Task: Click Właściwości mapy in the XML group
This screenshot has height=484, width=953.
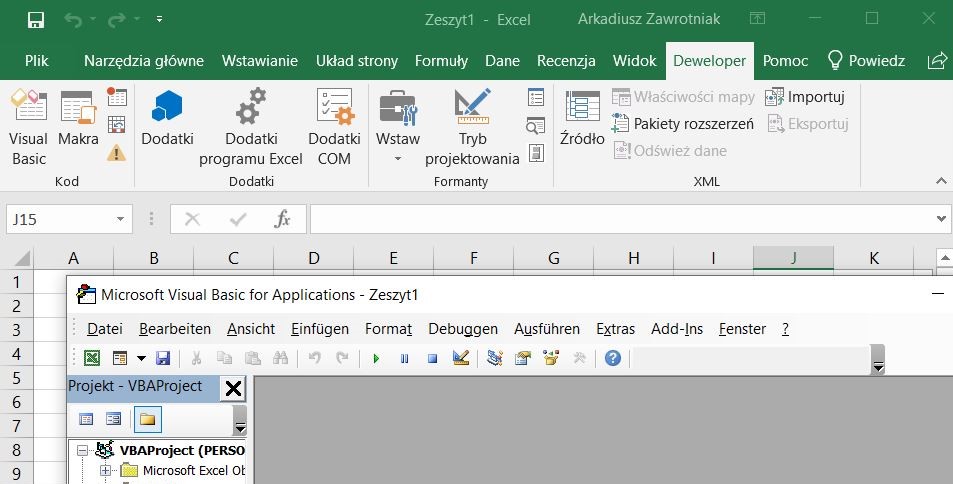Action: click(683, 97)
